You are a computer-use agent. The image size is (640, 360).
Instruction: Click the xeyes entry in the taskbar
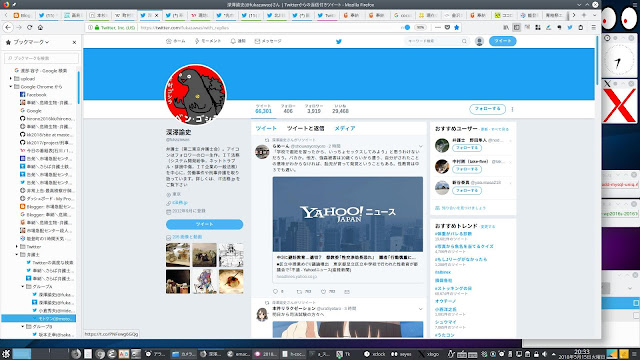[401, 354]
